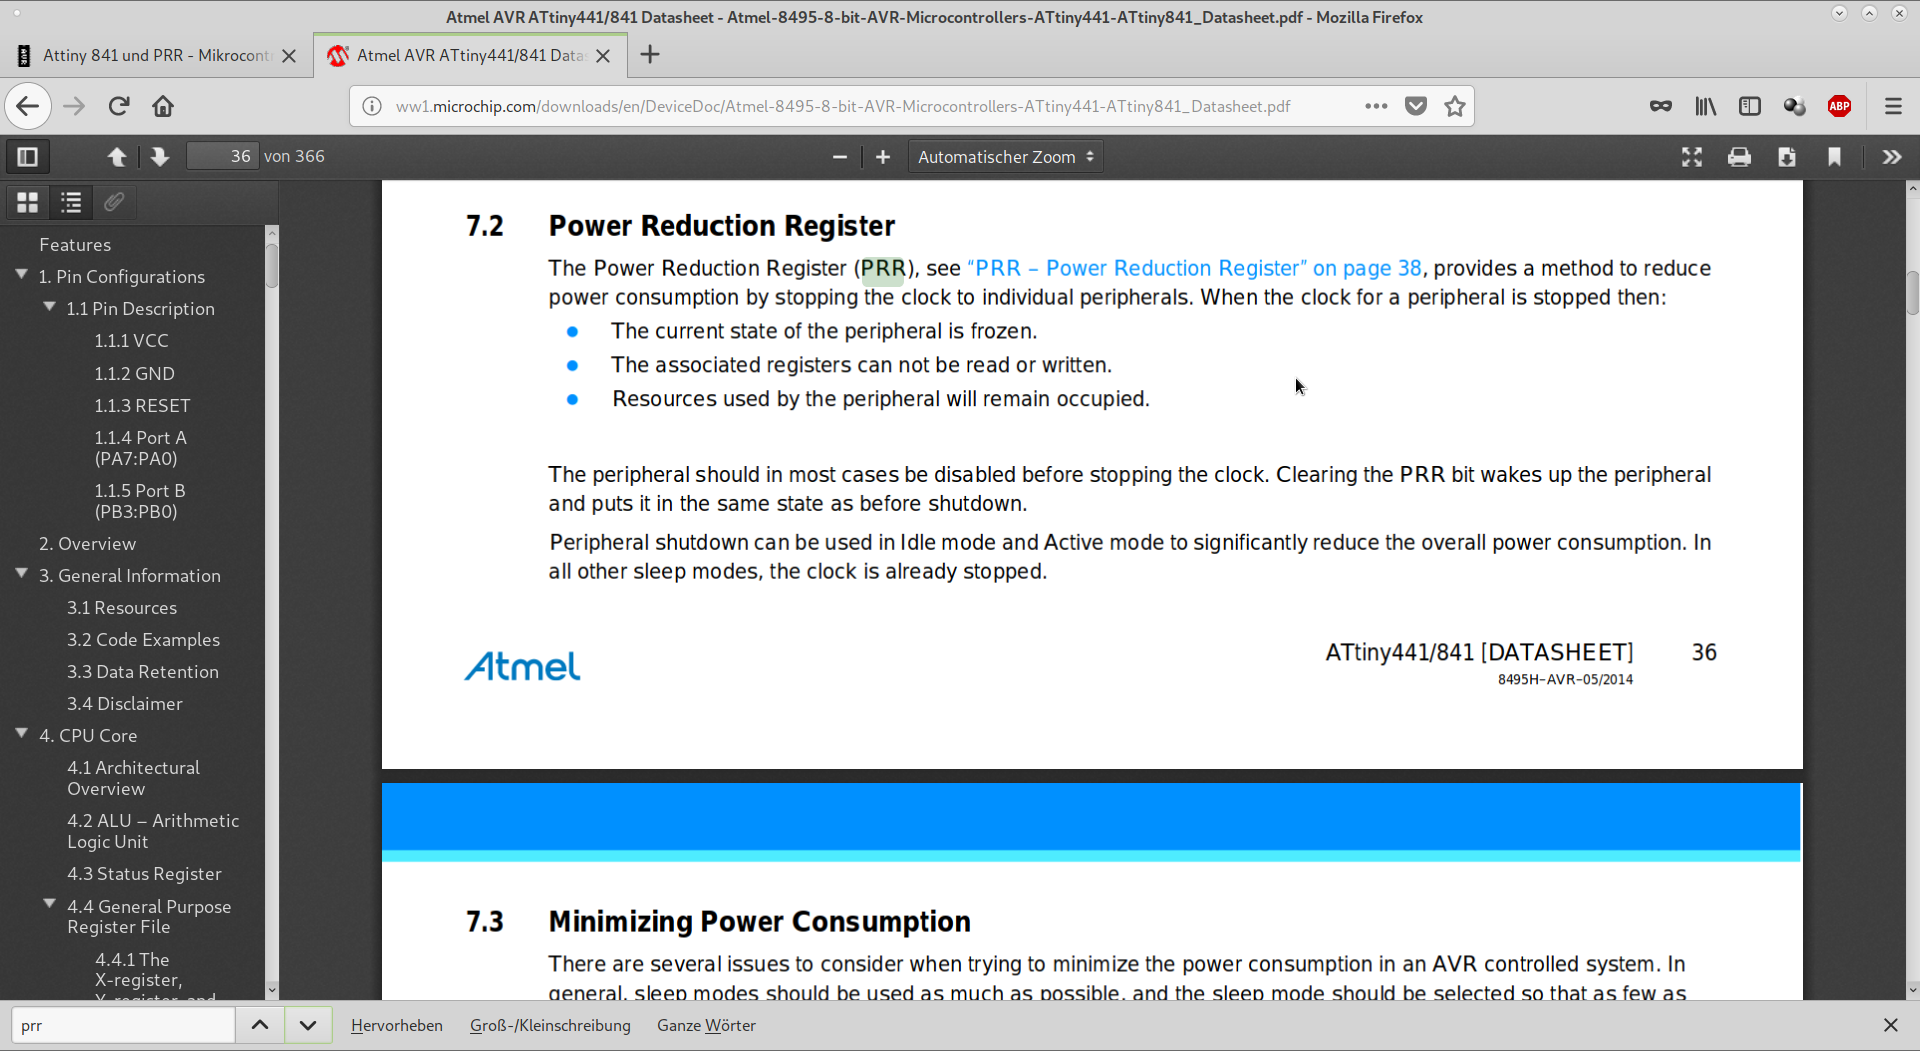Find next match with down arrow
Image resolution: width=1920 pixels, height=1051 pixels.
pyautogui.click(x=308, y=1025)
